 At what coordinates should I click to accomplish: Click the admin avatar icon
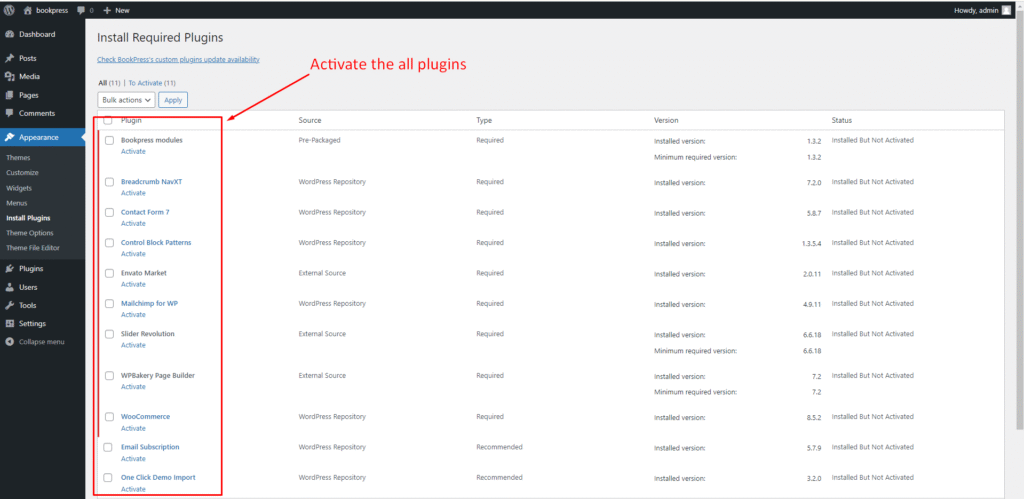tap(1006, 10)
